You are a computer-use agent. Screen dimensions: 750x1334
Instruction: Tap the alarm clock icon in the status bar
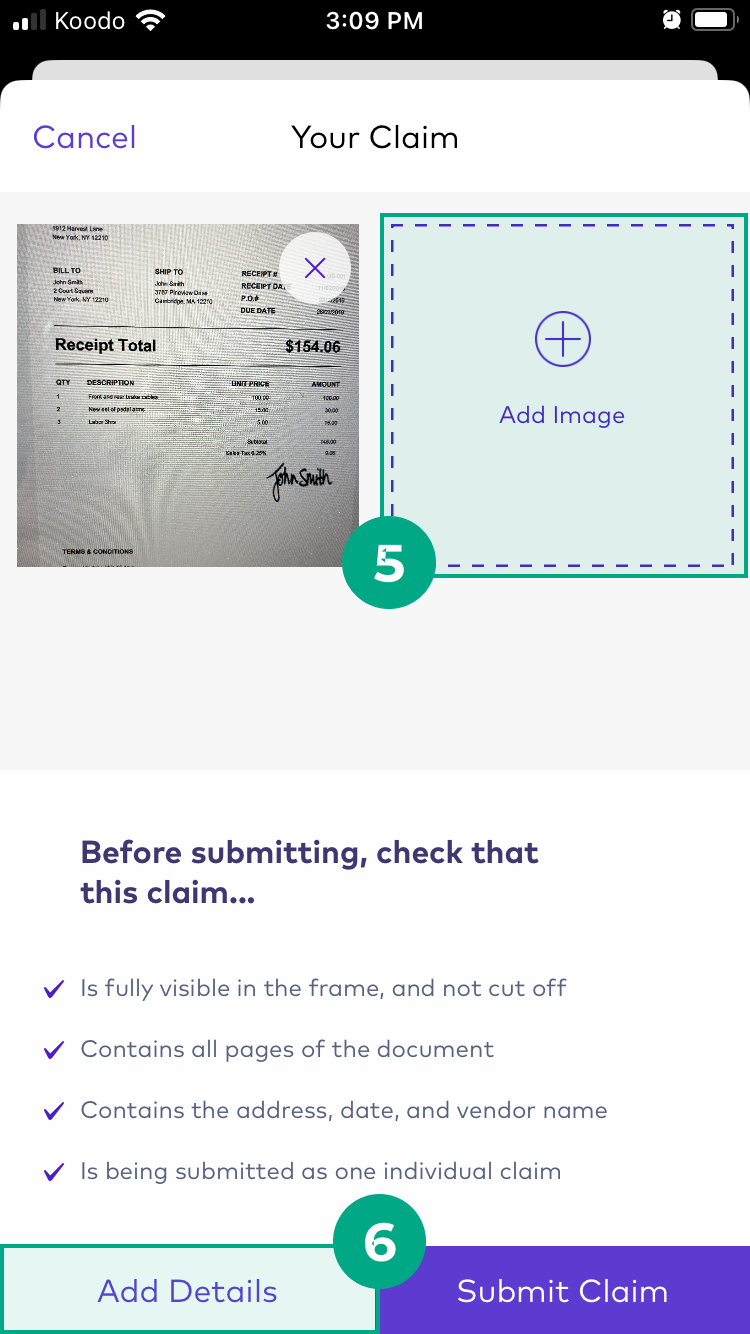[x=671, y=18]
